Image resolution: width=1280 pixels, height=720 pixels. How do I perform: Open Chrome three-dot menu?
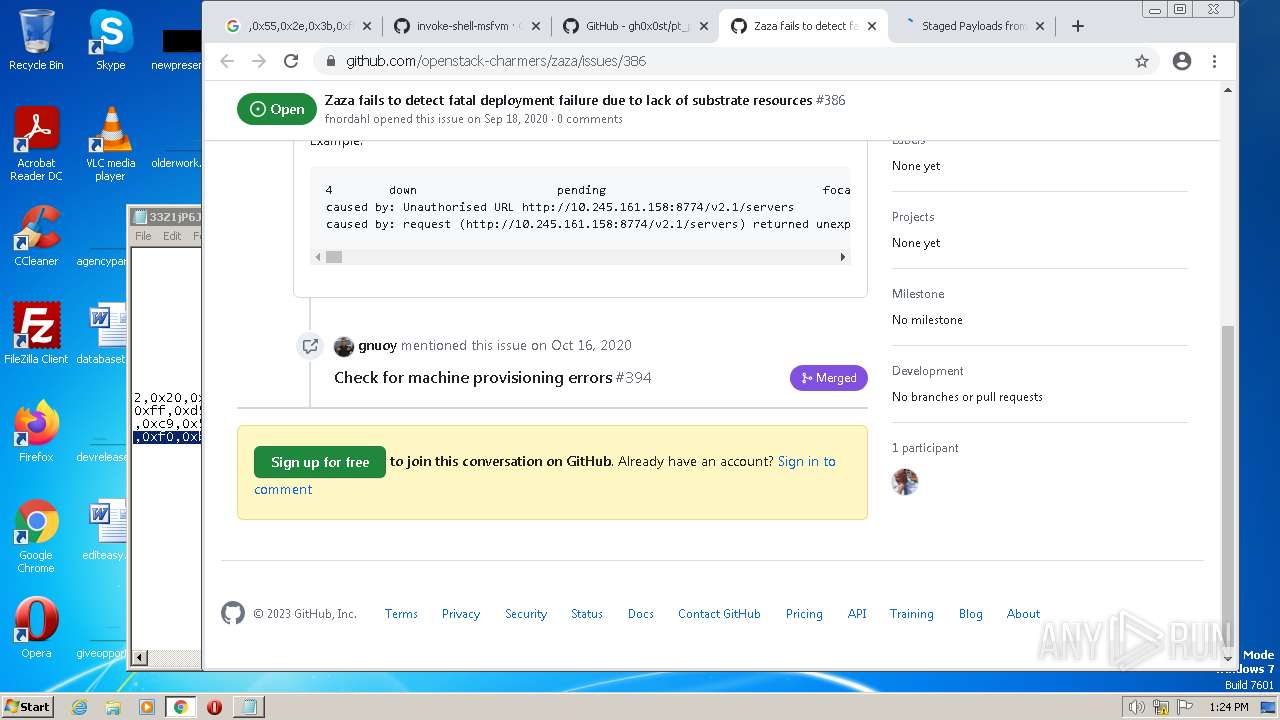click(x=1214, y=61)
